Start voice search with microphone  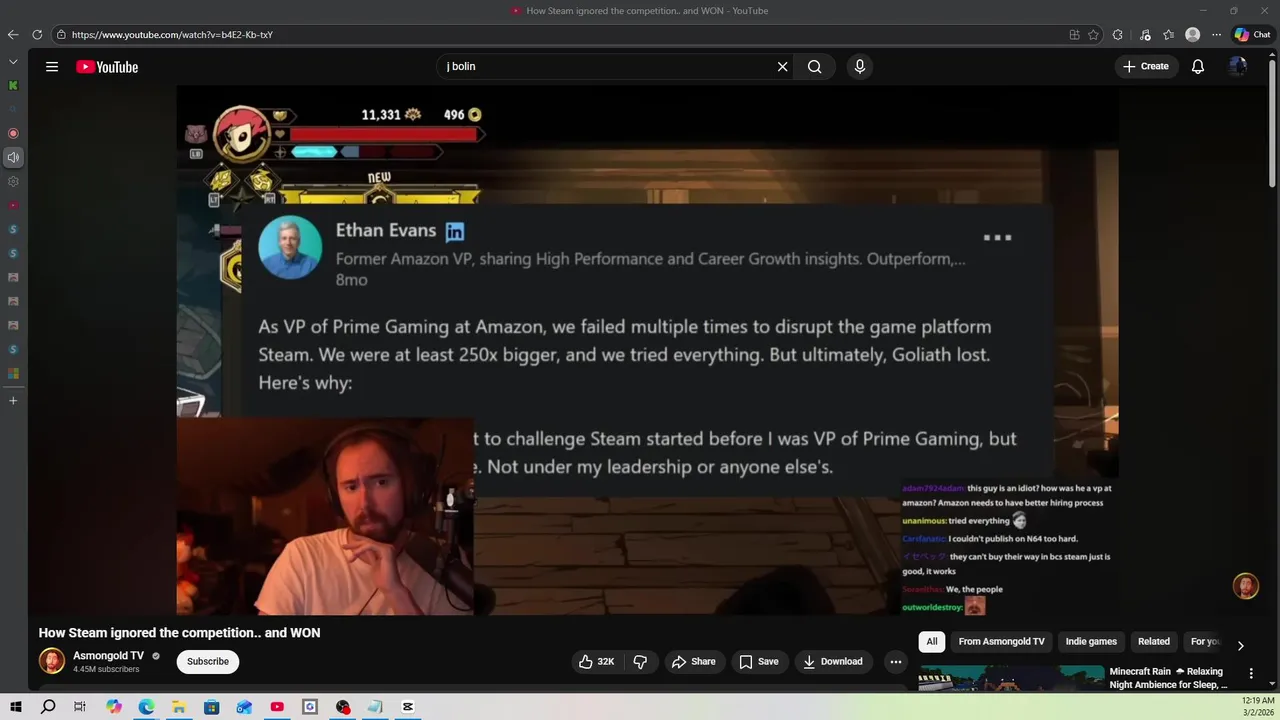point(860,67)
